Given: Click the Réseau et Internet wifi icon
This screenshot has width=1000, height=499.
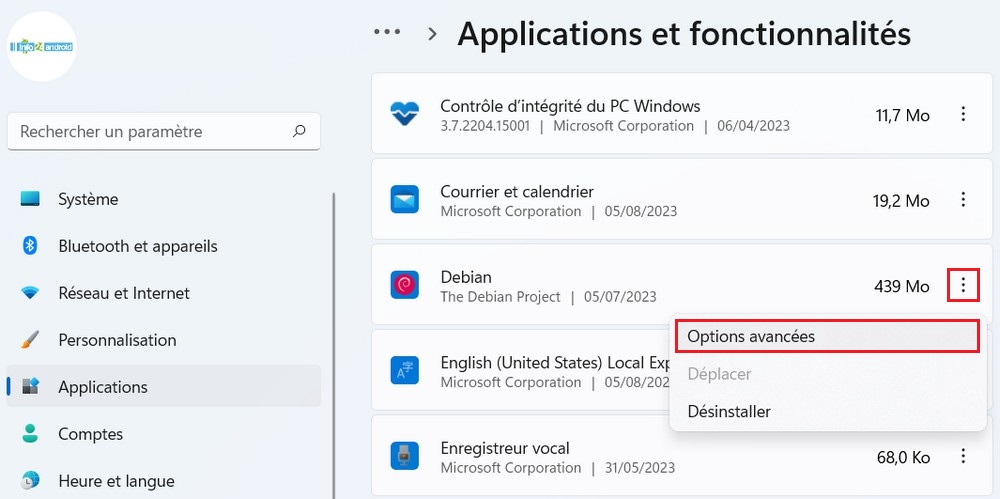Looking at the screenshot, I should [x=30, y=293].
